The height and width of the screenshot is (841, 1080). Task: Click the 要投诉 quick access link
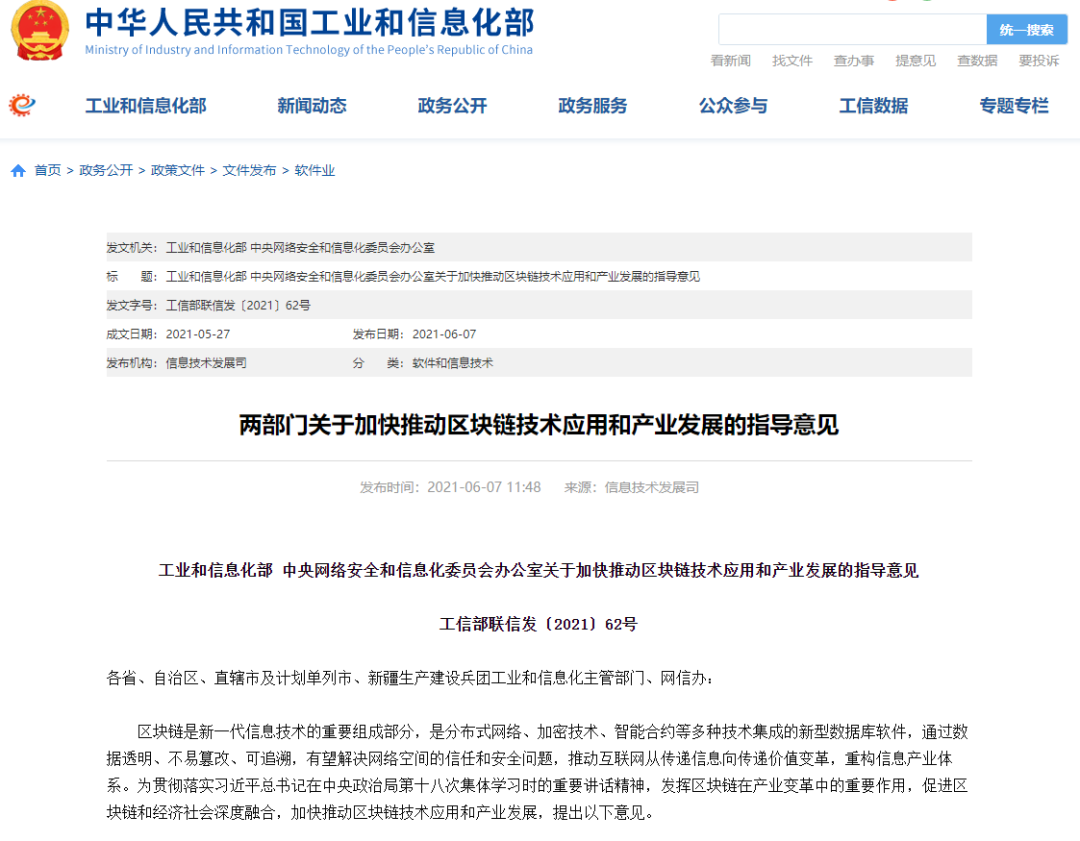point(1037,60)
